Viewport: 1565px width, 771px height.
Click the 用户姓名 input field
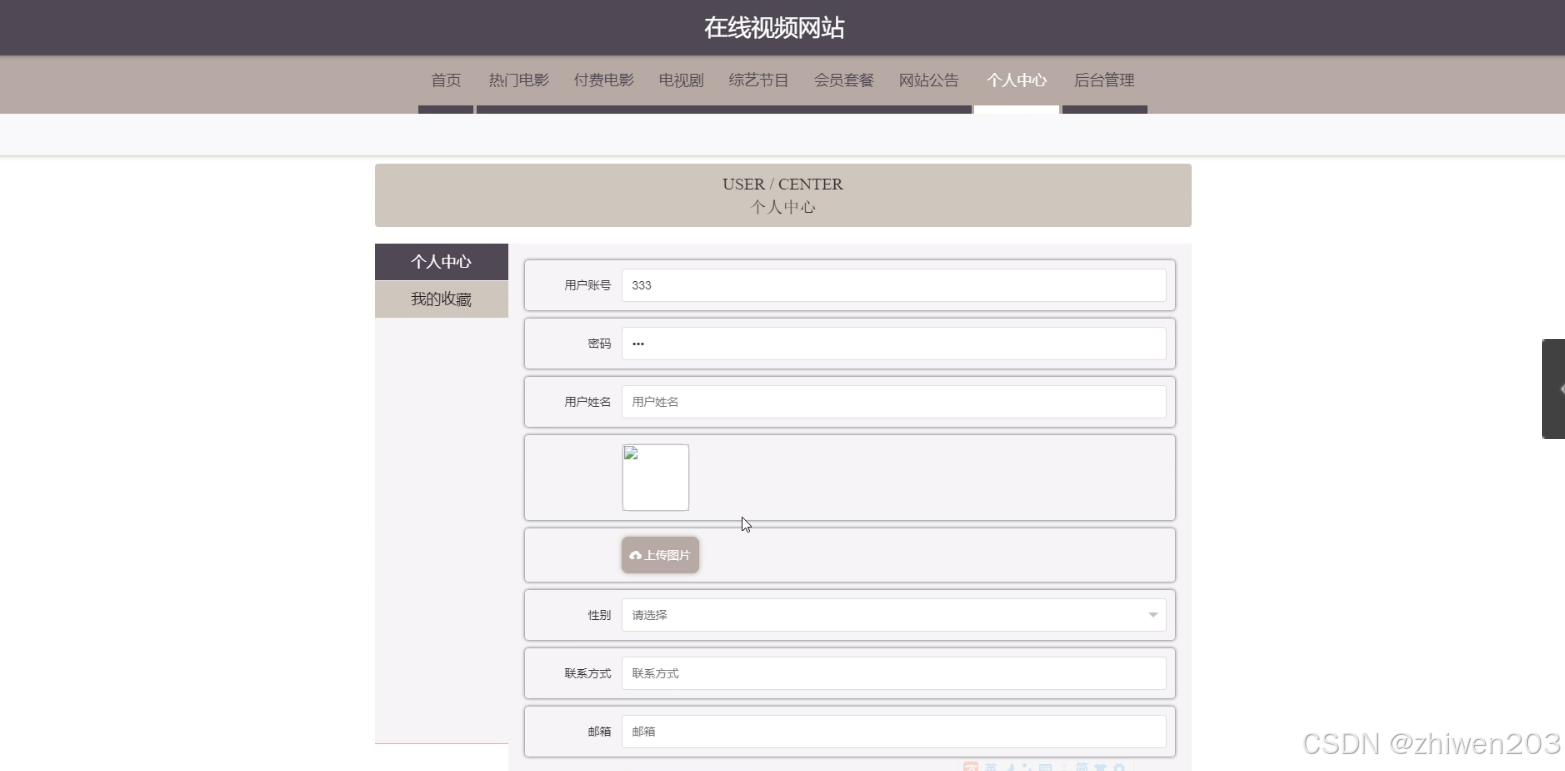[x=894, y=402]
